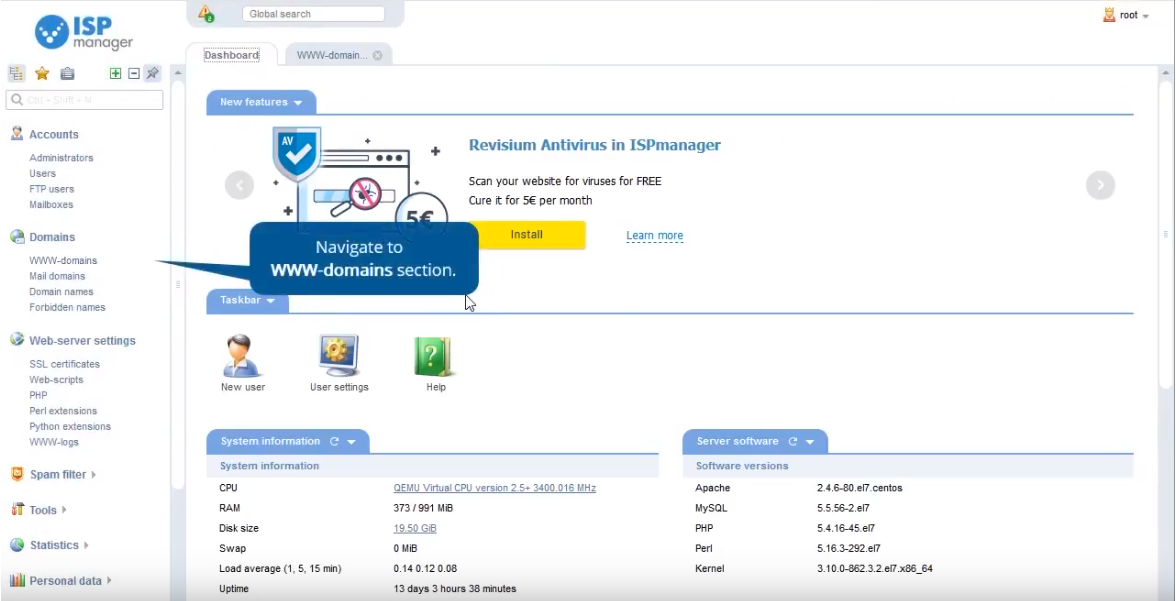The image size is (1176, 601).
Task: Open Python extensions menu item
Action: point(70,427)
